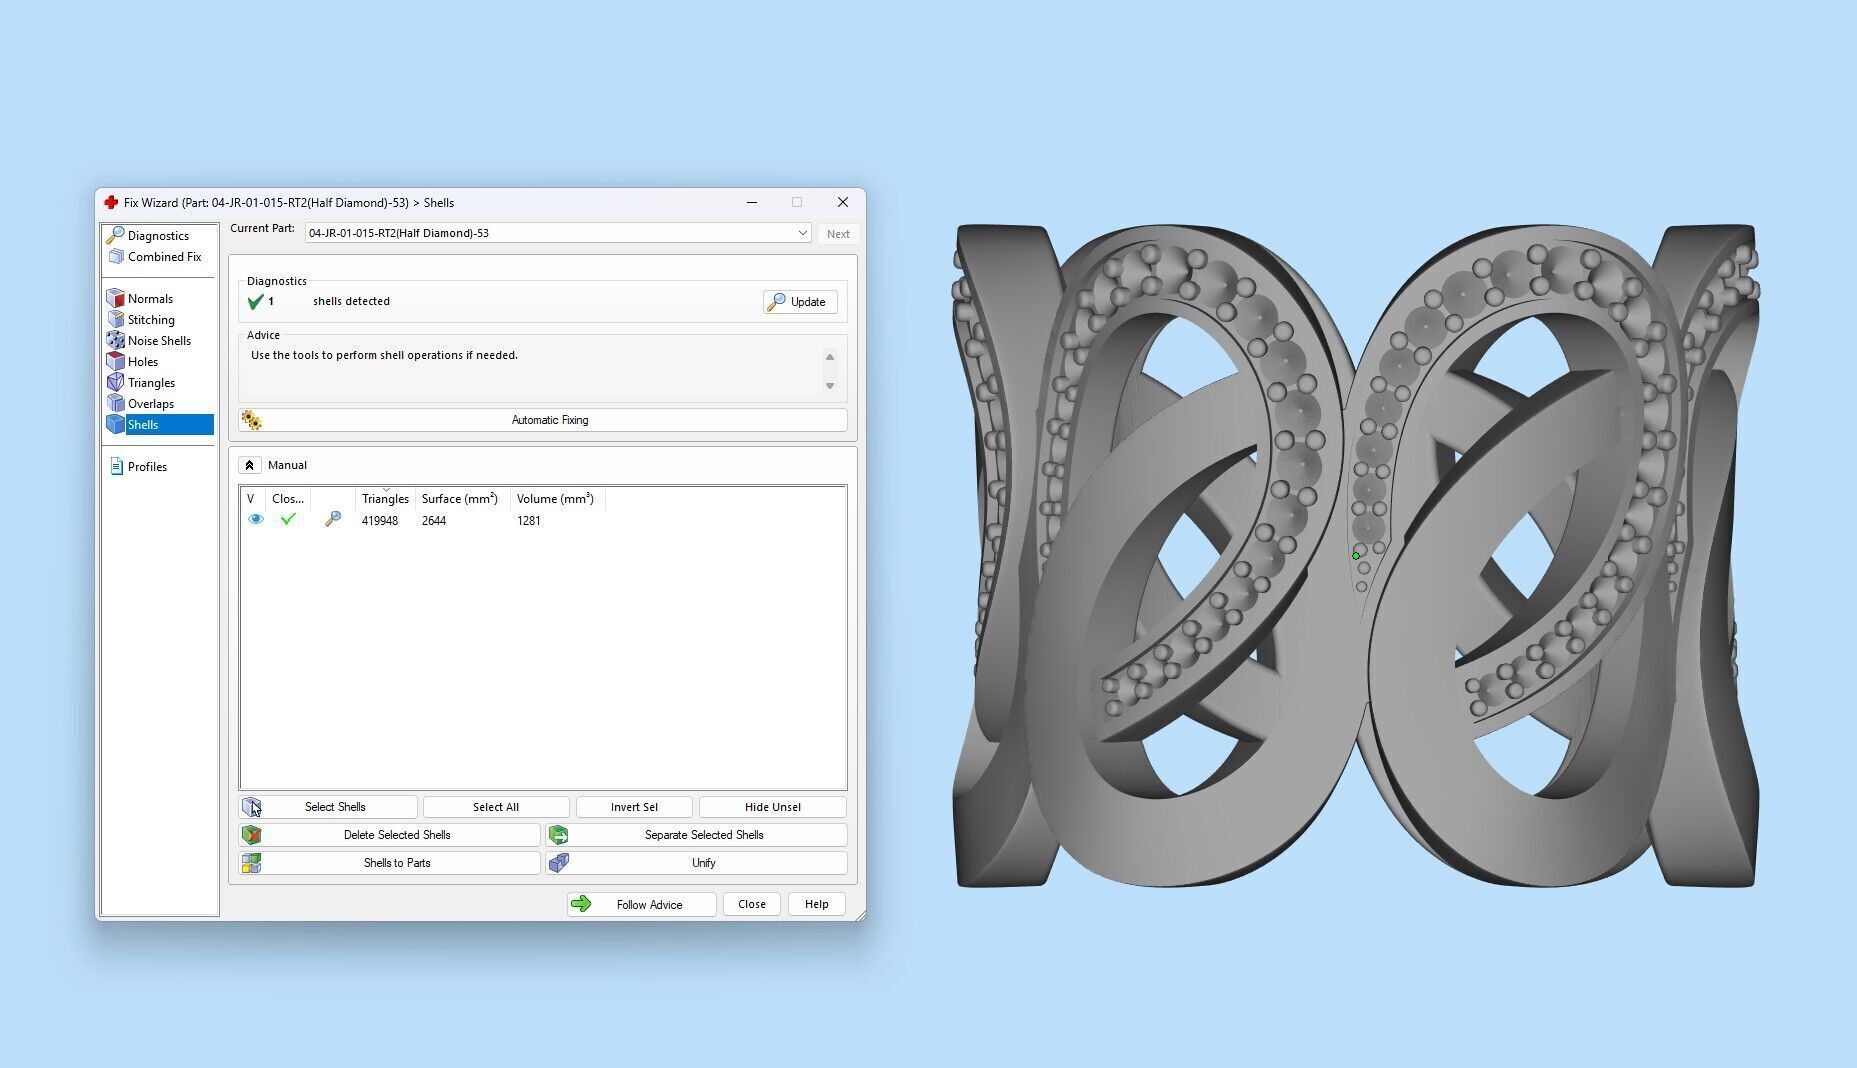This screenshot has height=1068, width=1857.
Task: Click the Profiles document icon
Action: [x=116, y=466]
